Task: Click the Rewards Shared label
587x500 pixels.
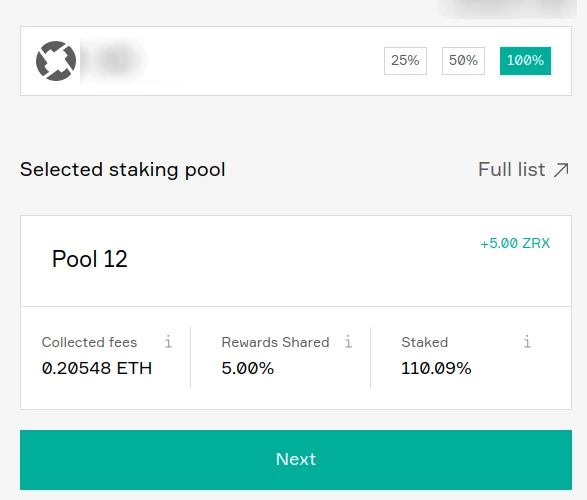Action: tap(275, 342)
